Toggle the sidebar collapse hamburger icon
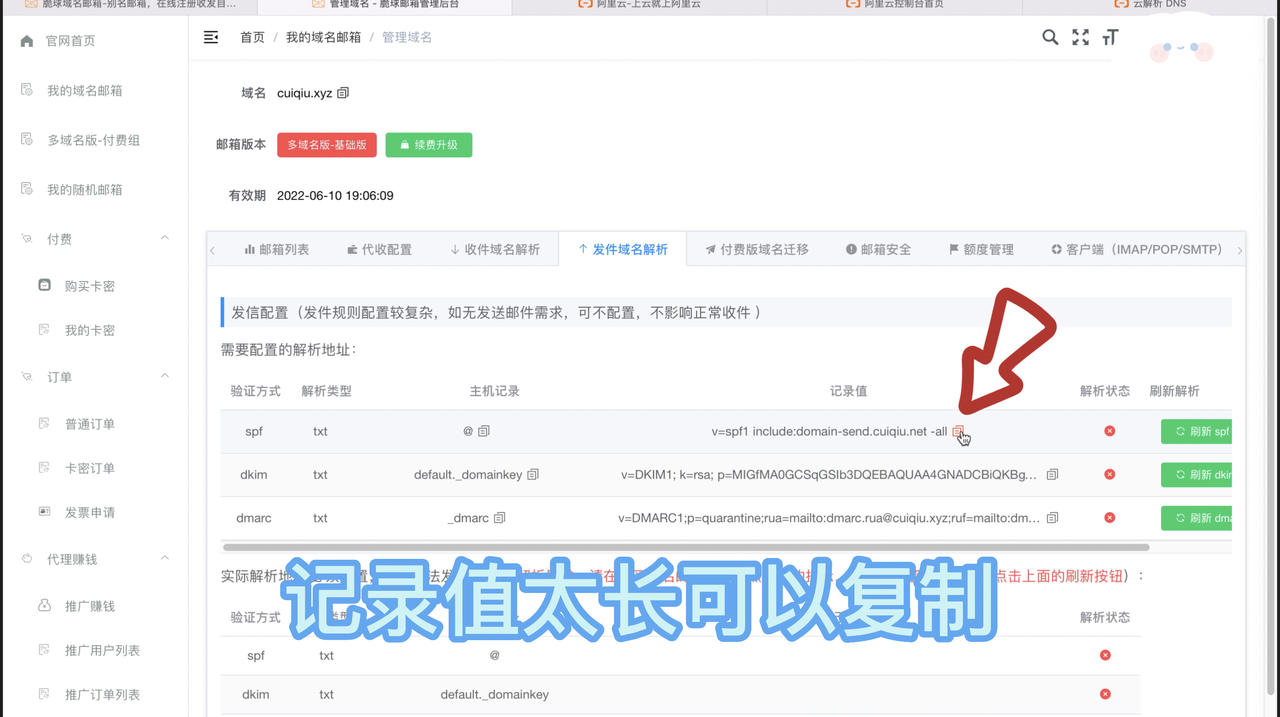The width and height of the screenshot is (1280, 717). (x=211, y=37)
